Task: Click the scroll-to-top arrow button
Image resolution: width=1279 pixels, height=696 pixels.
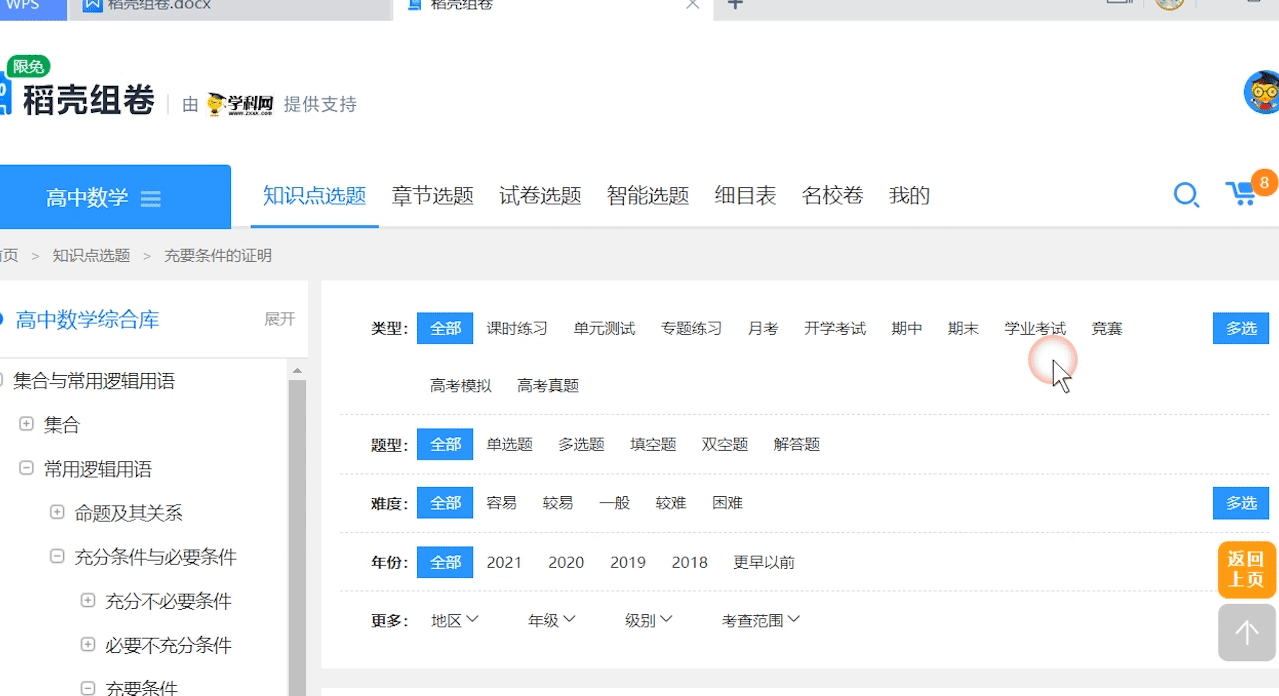Action: 1246,632
